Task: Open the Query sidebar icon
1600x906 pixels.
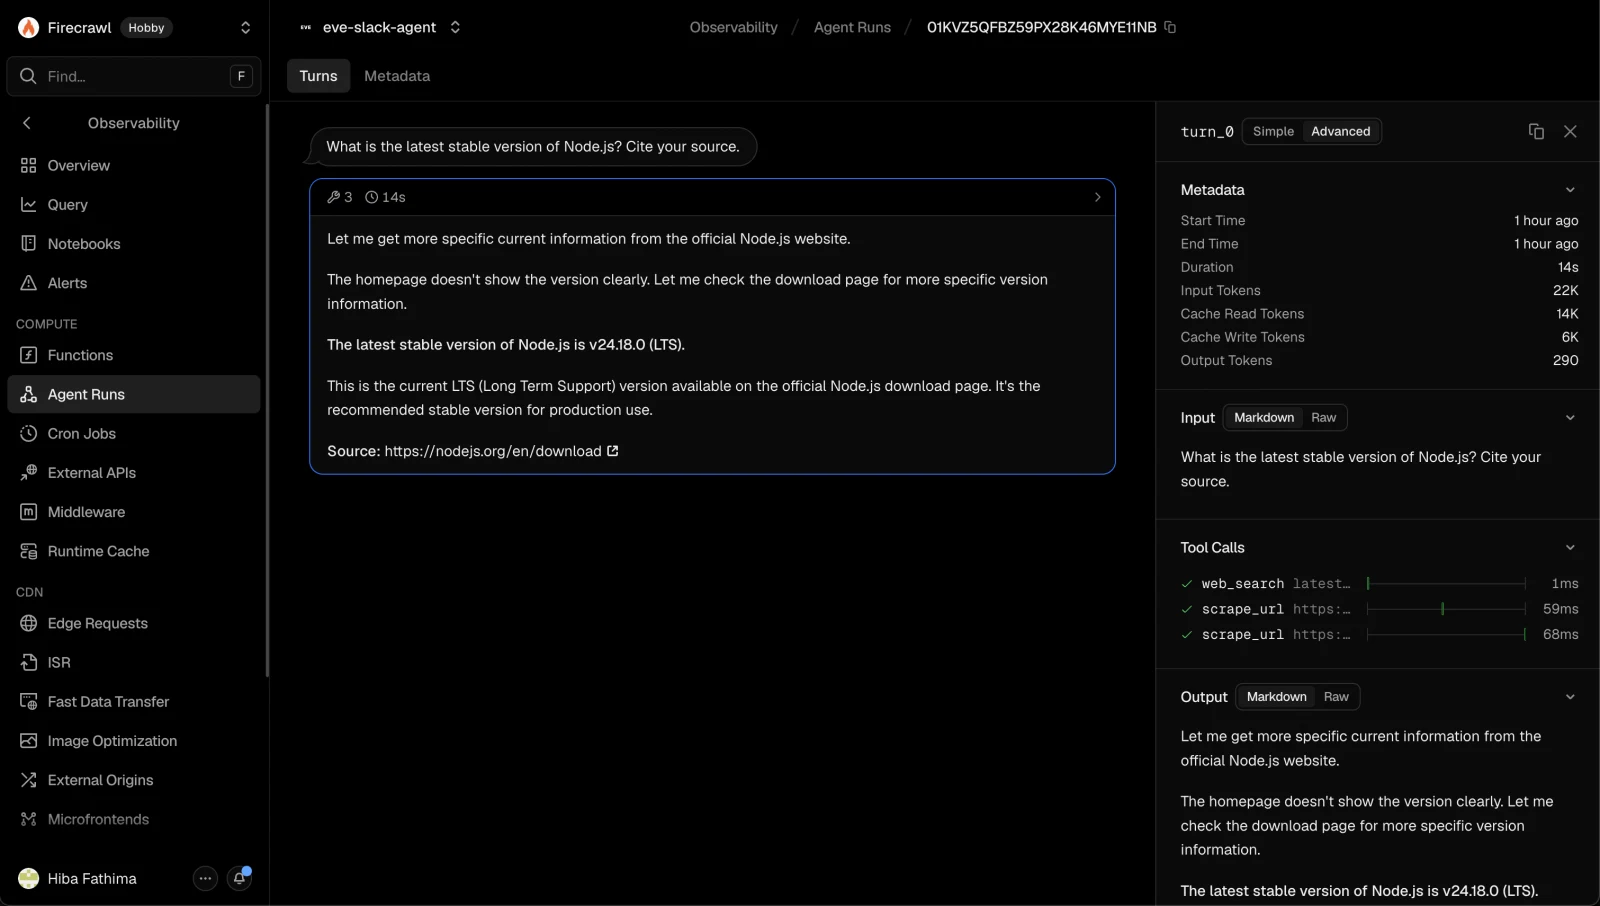Action: tap(28, 205)
